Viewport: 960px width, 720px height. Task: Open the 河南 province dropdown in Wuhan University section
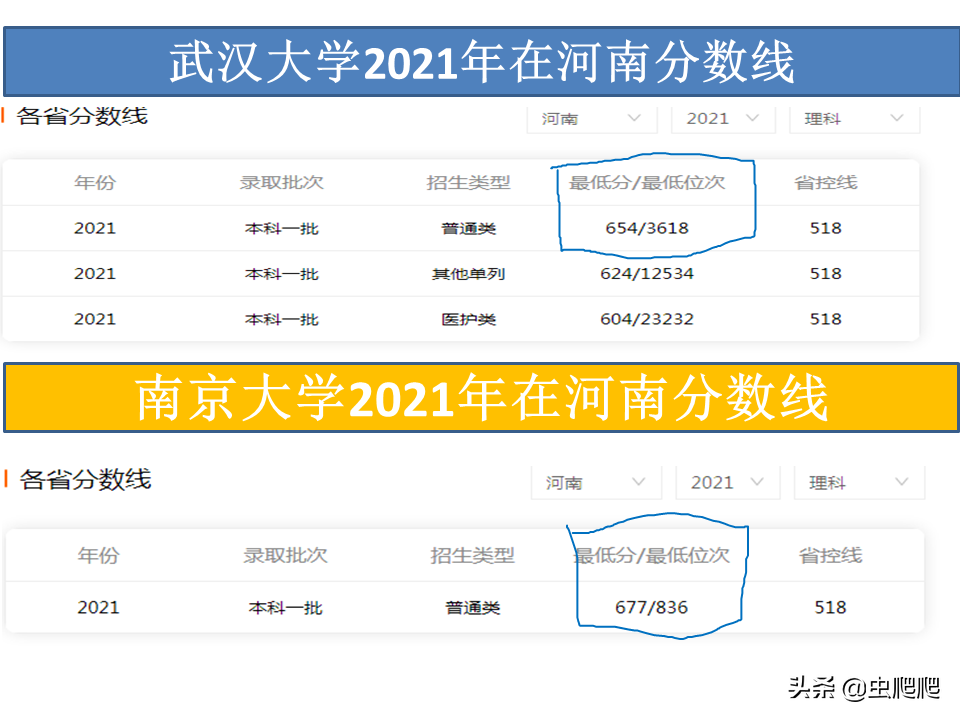pos(590,118)
